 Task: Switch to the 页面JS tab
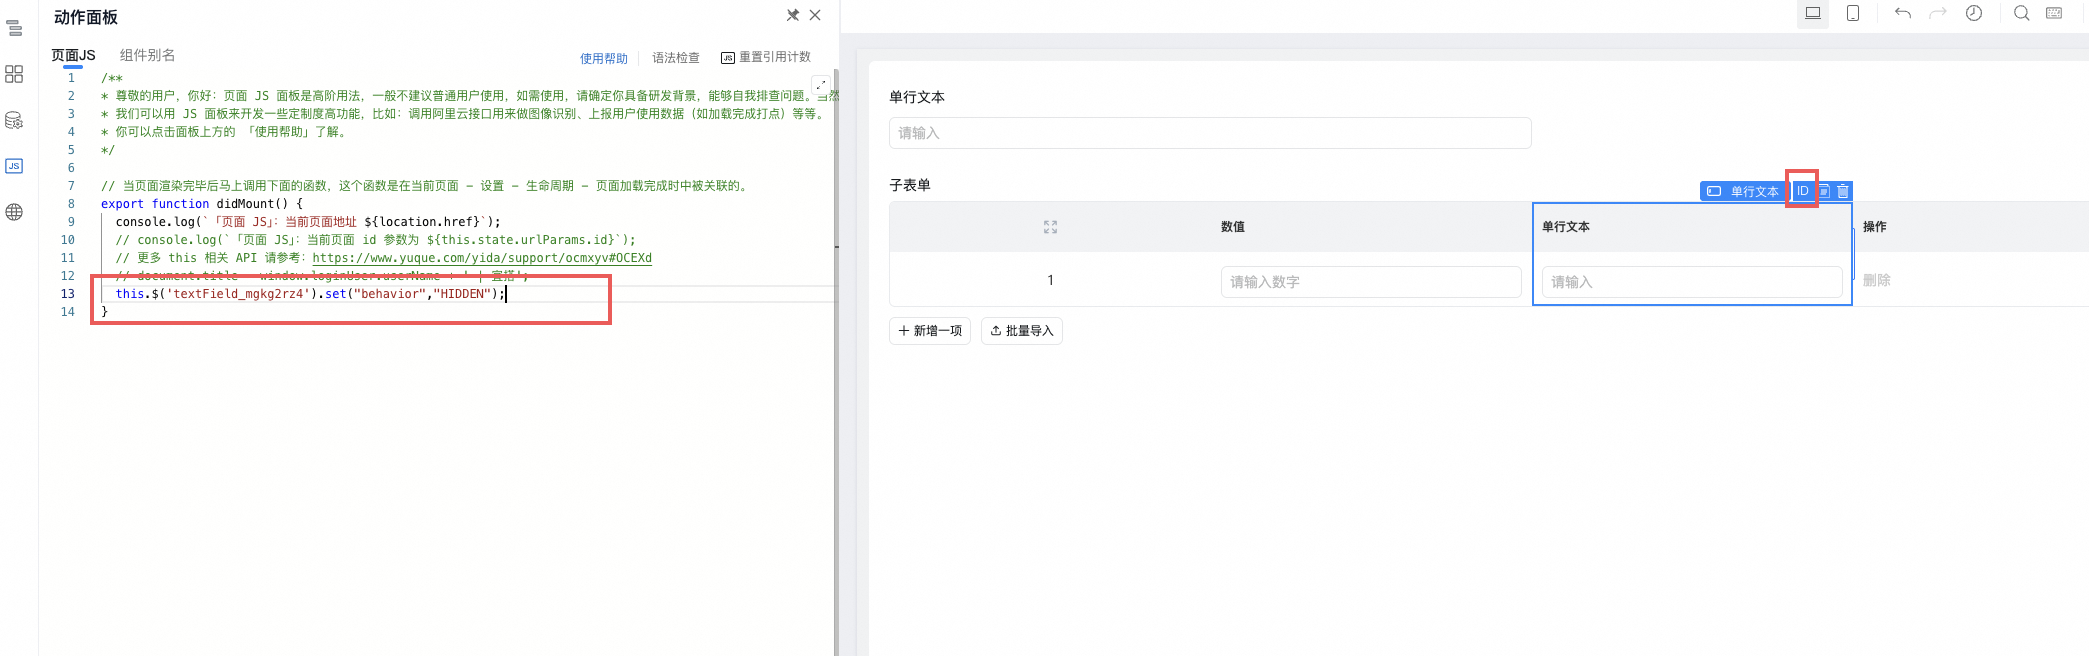pyautogui.click(x=73, y=56)
